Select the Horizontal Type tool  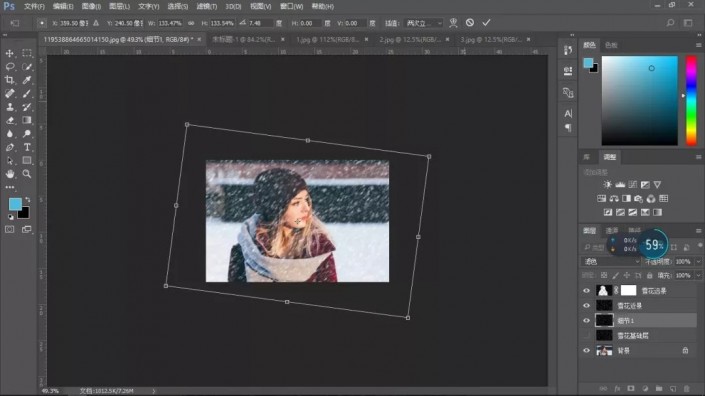point(27,147)
